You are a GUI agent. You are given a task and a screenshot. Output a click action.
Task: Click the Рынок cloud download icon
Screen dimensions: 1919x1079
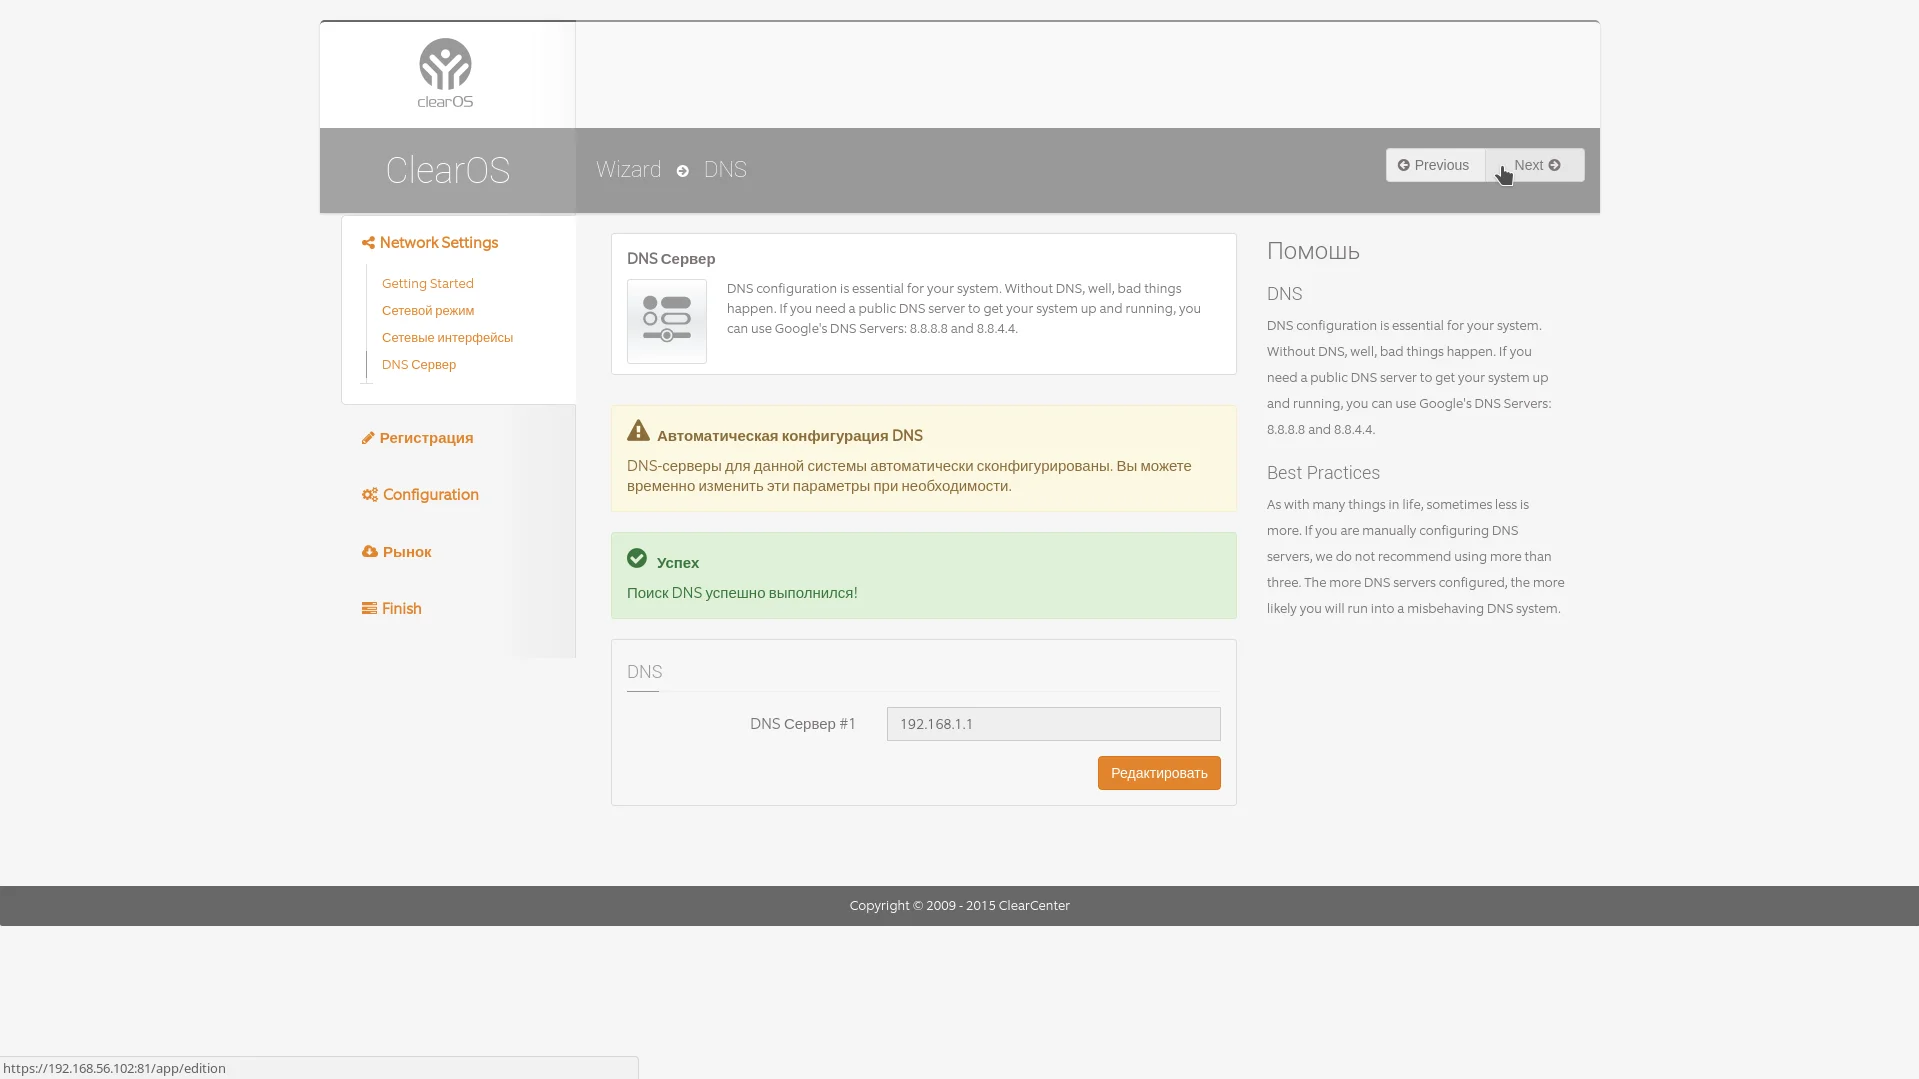click(370, 552)
